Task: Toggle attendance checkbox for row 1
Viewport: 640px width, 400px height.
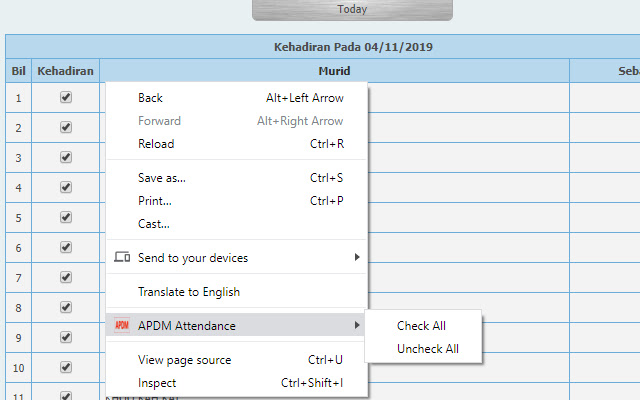Action: tap(66, 97)
